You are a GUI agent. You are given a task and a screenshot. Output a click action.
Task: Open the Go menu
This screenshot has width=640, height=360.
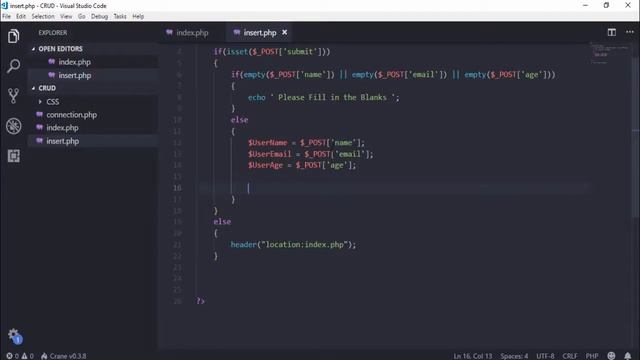click(x=82, y=16)
